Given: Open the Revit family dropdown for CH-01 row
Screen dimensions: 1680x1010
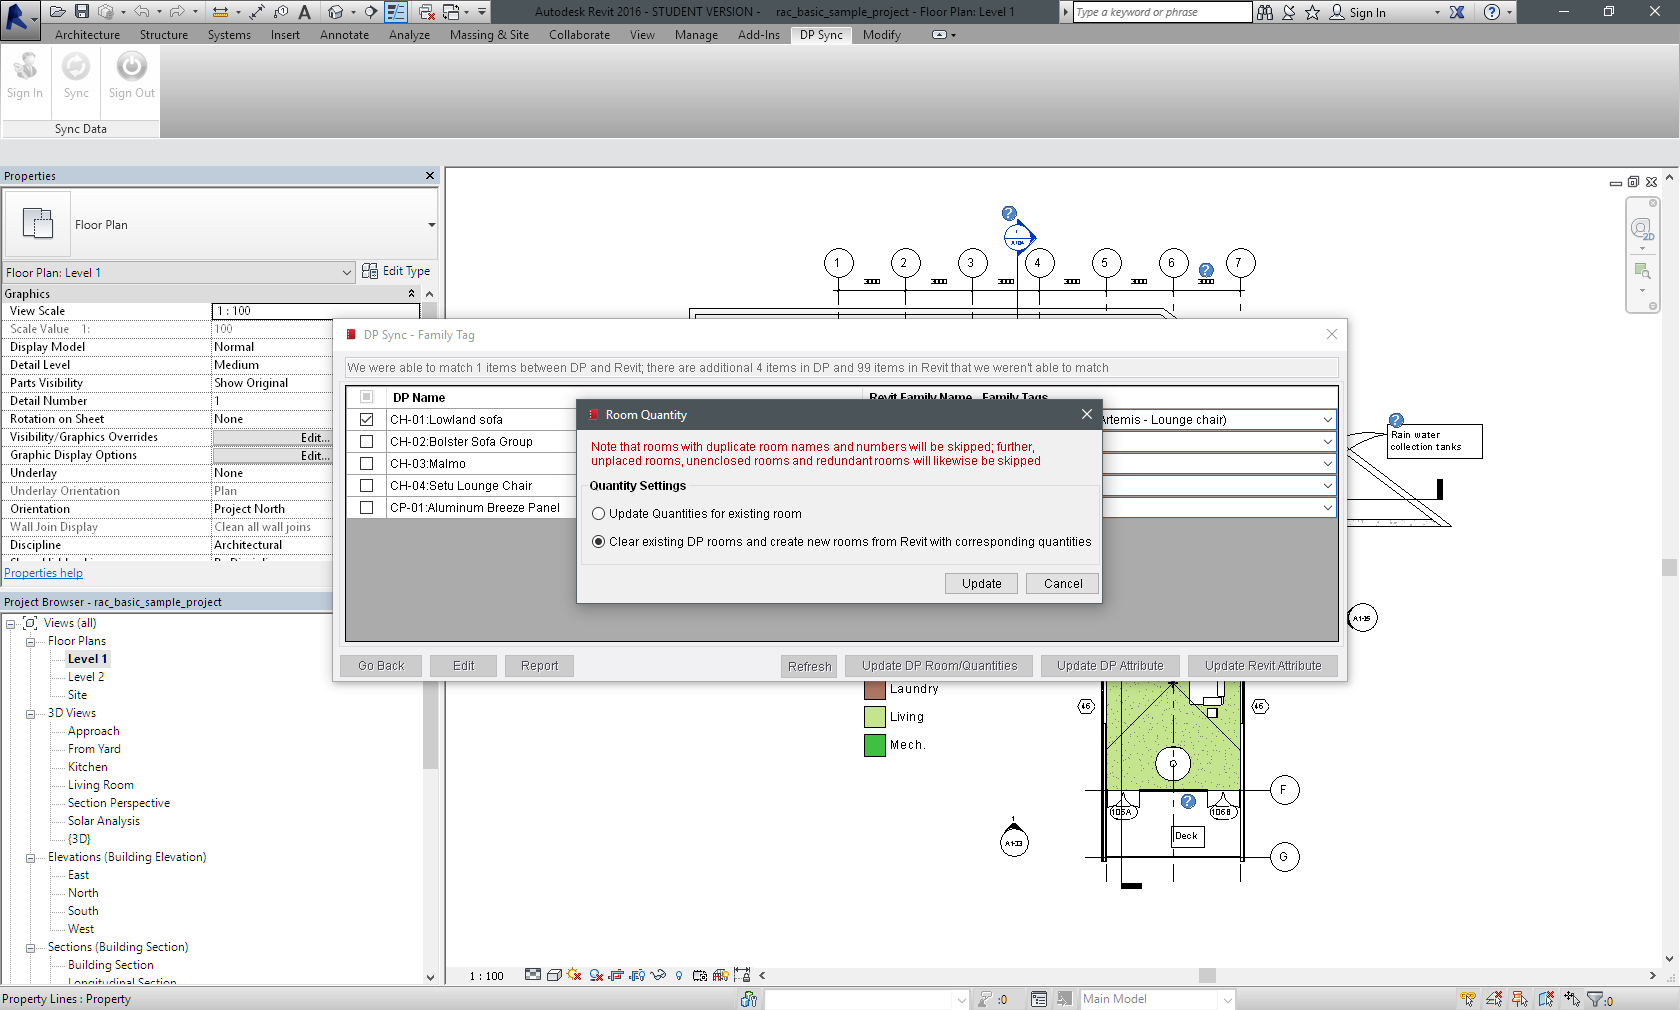Looking at the screenshot, I should coord(1327,420).
